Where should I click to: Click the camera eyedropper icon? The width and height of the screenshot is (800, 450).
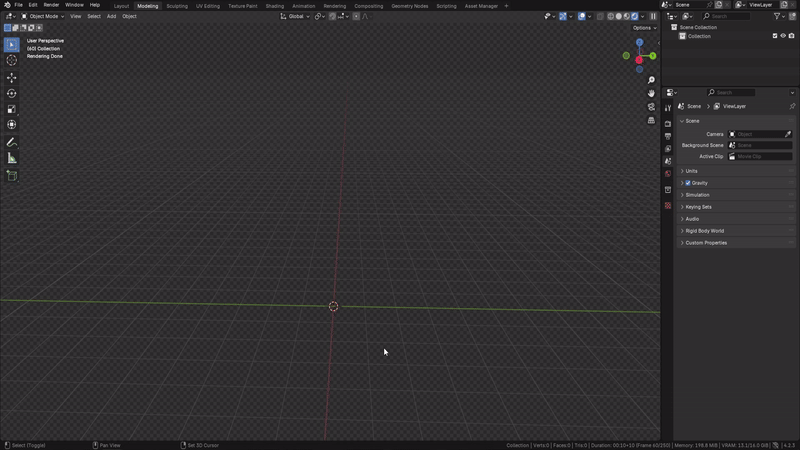[x=788, y=134]
